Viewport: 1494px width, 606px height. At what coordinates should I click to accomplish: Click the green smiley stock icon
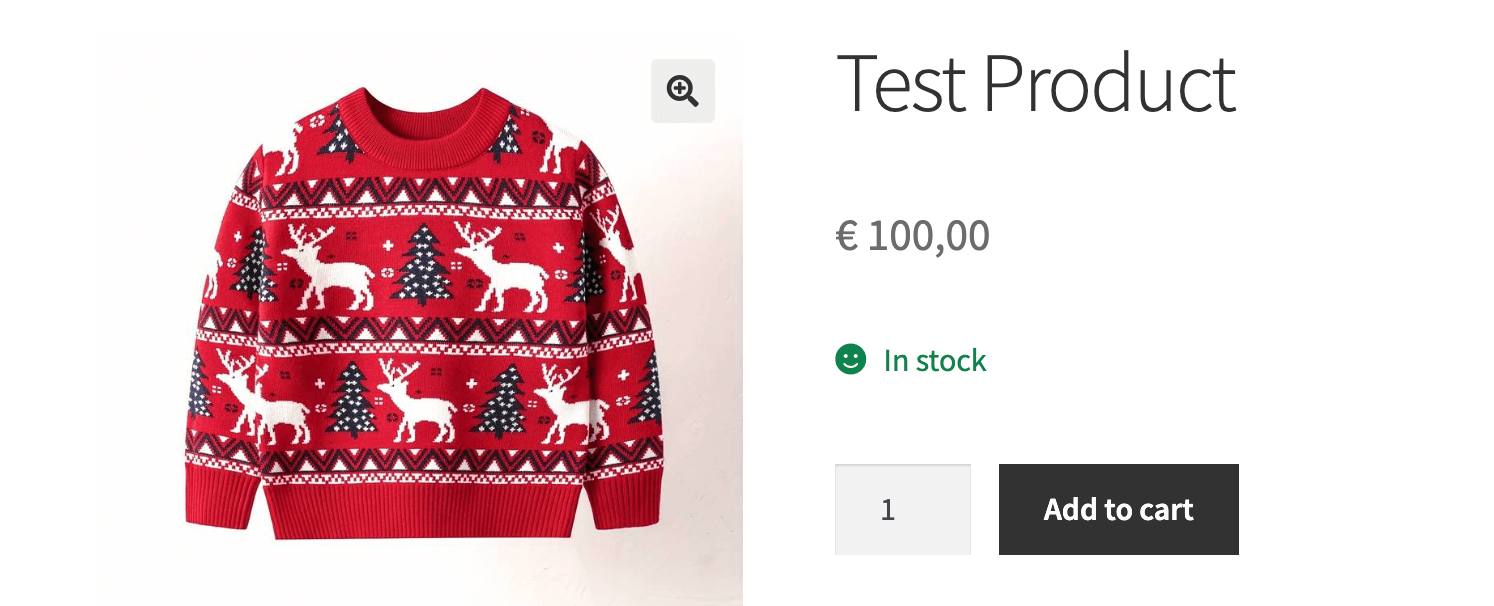(x=850, y=359)
